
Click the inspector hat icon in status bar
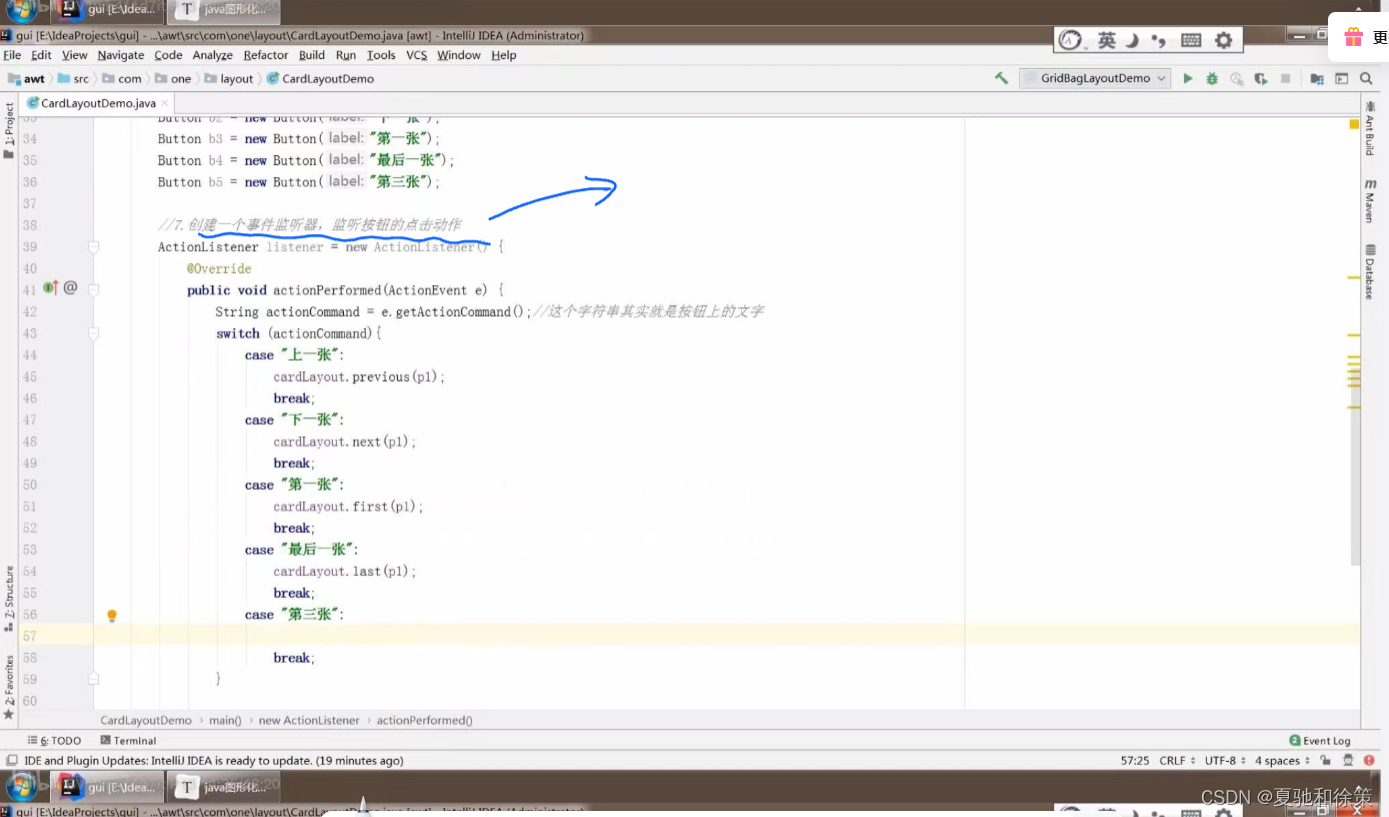(x=1349, y=761)
